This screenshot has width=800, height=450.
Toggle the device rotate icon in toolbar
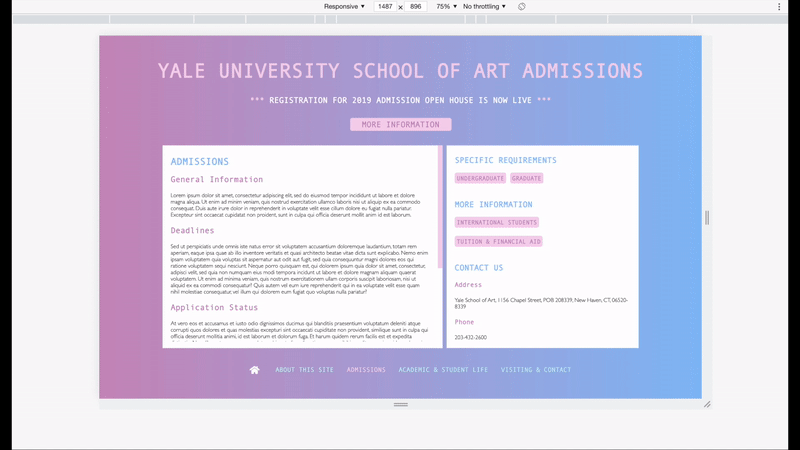(521, 7)
